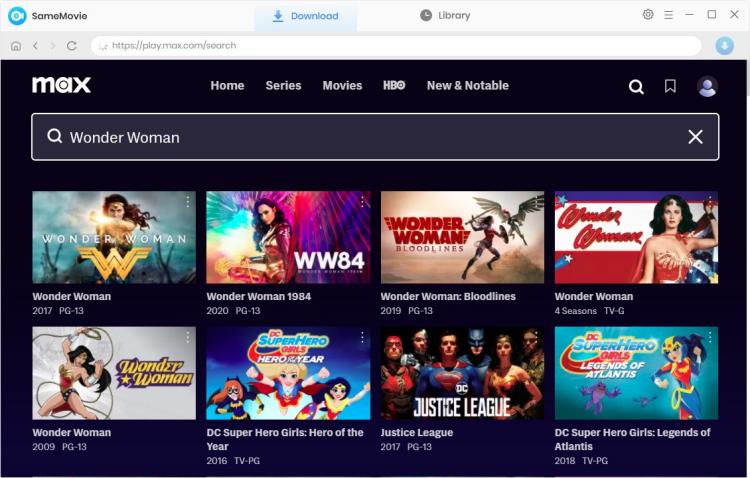
Task: Open the HBO hub
Action: tap(394, 85)
